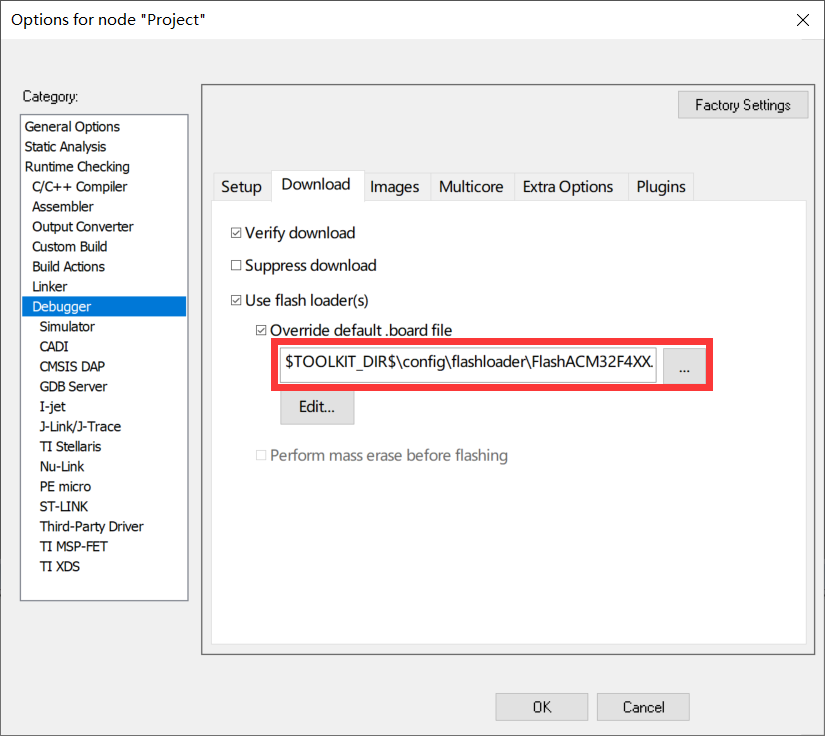The height and width of the screenshot is (736, 825).
Task: Open J-Link/J-Trace driver settings
Action: click(80, 427)
